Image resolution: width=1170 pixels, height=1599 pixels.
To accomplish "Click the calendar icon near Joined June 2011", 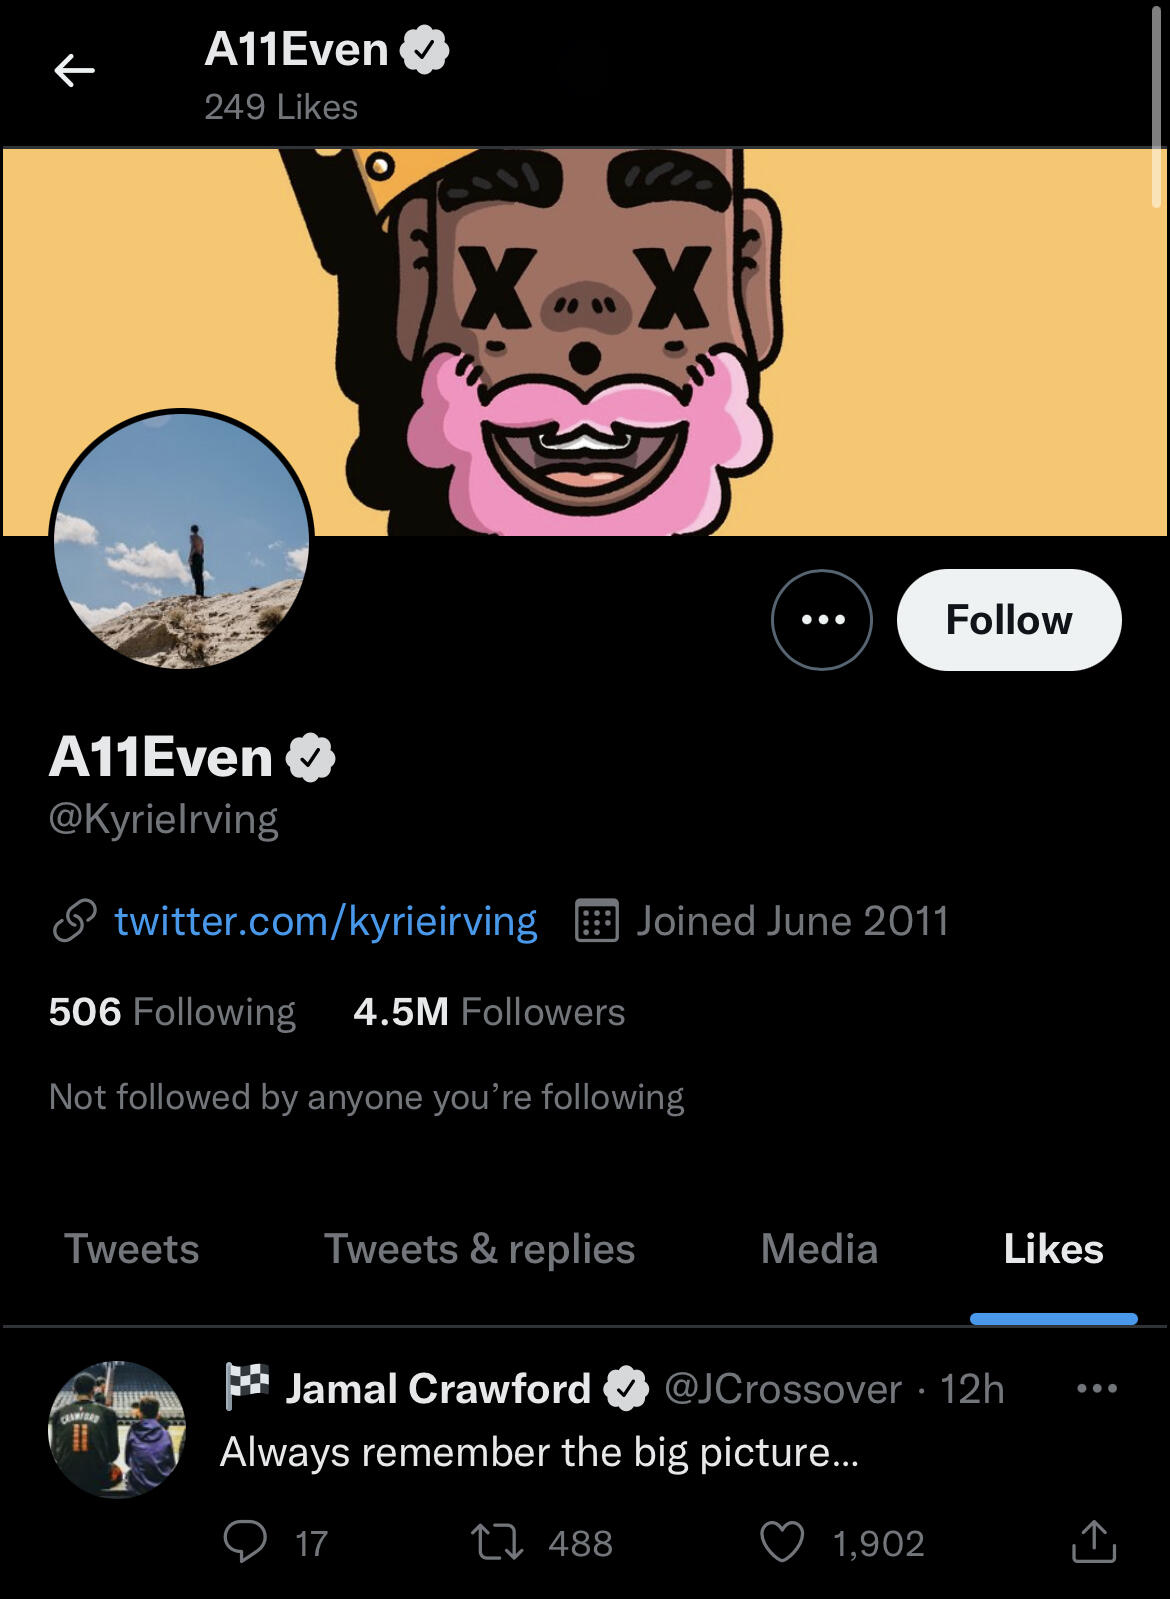I will point(597,921).
